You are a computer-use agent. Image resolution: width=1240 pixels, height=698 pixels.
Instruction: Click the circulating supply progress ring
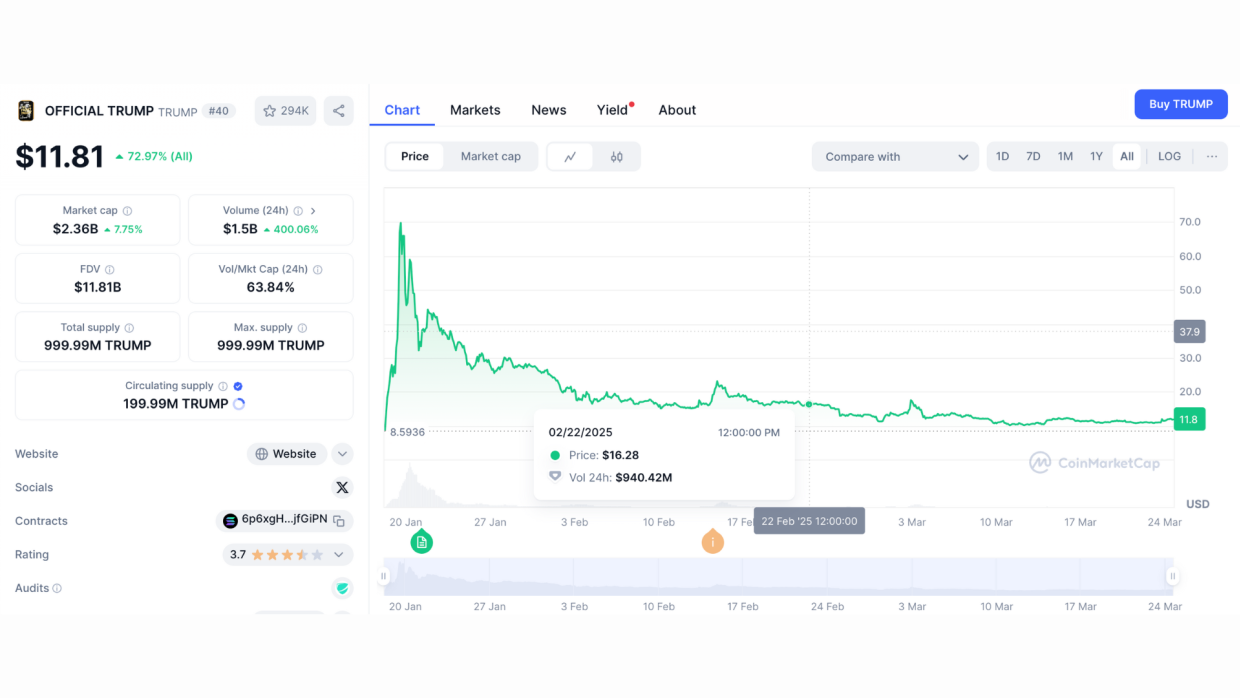pos(239,404)
